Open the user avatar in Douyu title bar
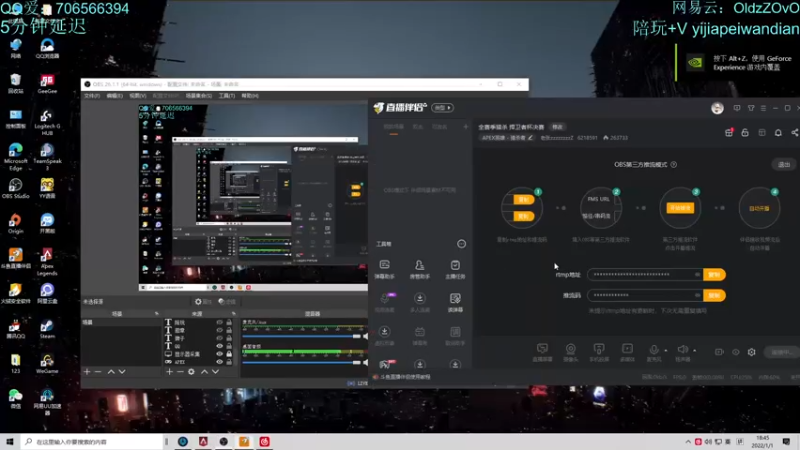 point(717,108)
